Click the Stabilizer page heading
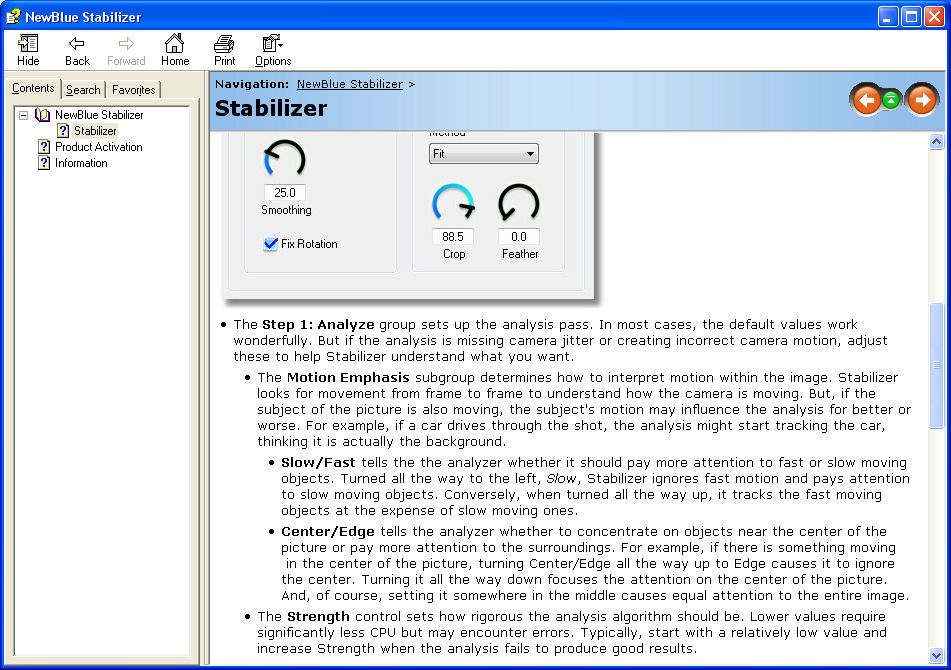The image size is (951, 670). click(x=271, y=108)
